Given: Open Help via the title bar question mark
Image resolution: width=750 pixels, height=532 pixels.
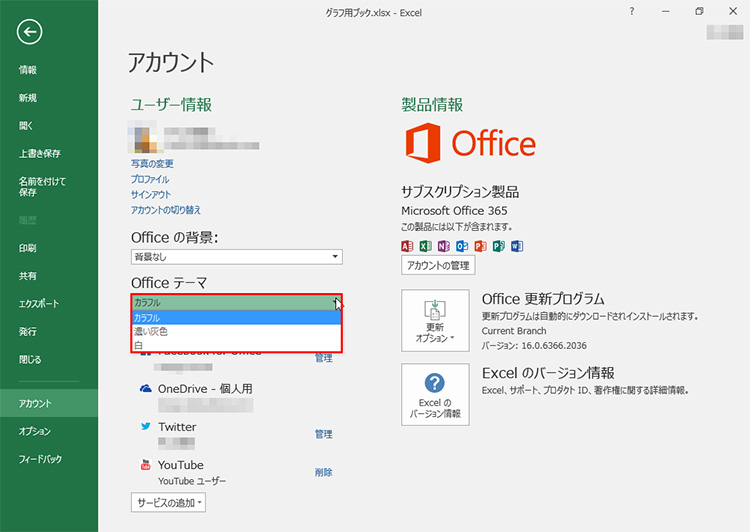Looking at the screenshot, I should (x=631, y=11).
